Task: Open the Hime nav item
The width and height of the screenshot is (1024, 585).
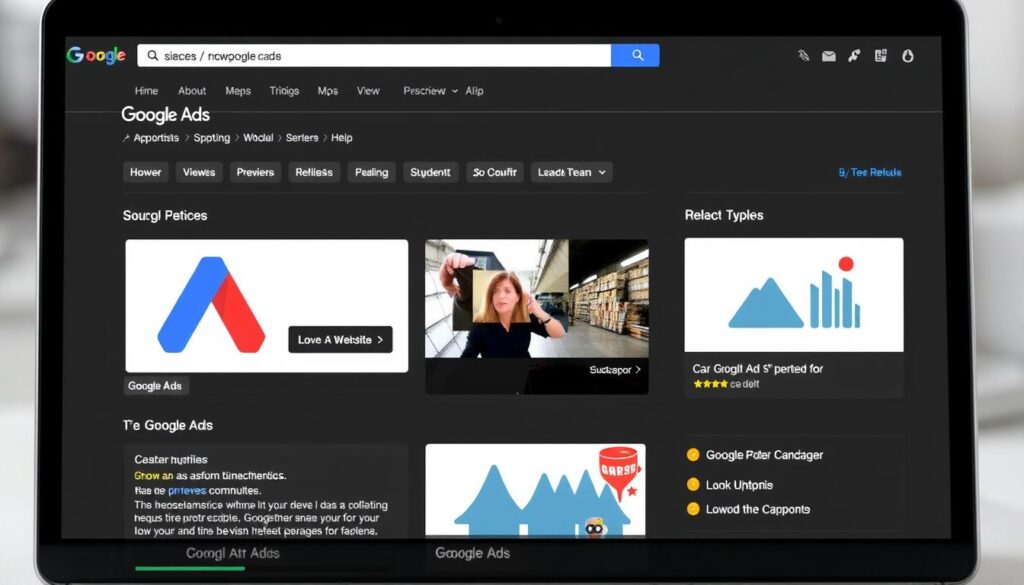Action: (x=146, y=91)
